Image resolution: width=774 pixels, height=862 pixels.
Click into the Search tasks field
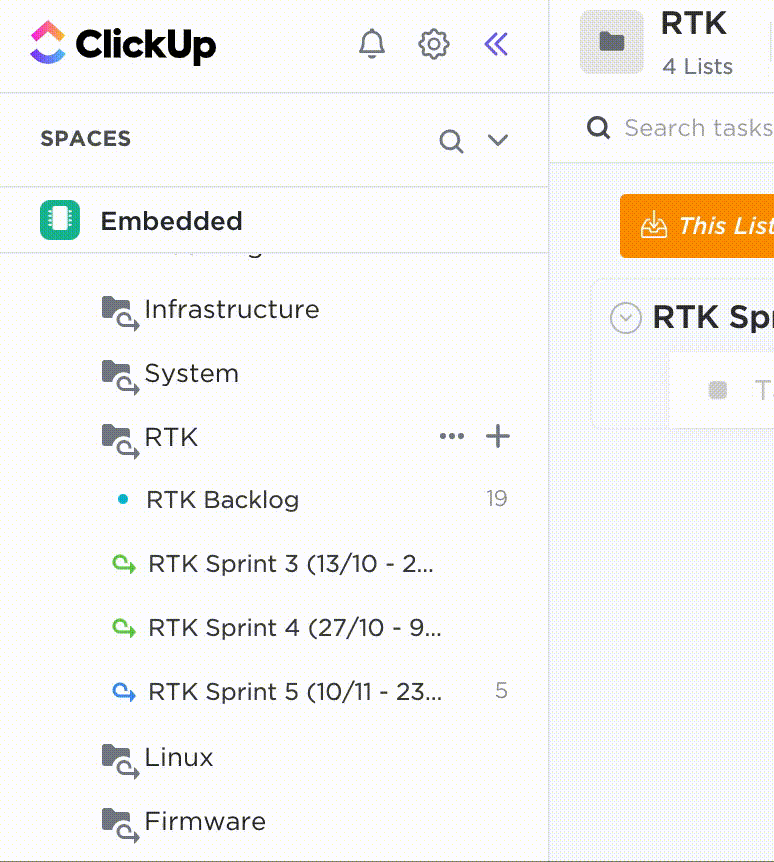point(698,128)
